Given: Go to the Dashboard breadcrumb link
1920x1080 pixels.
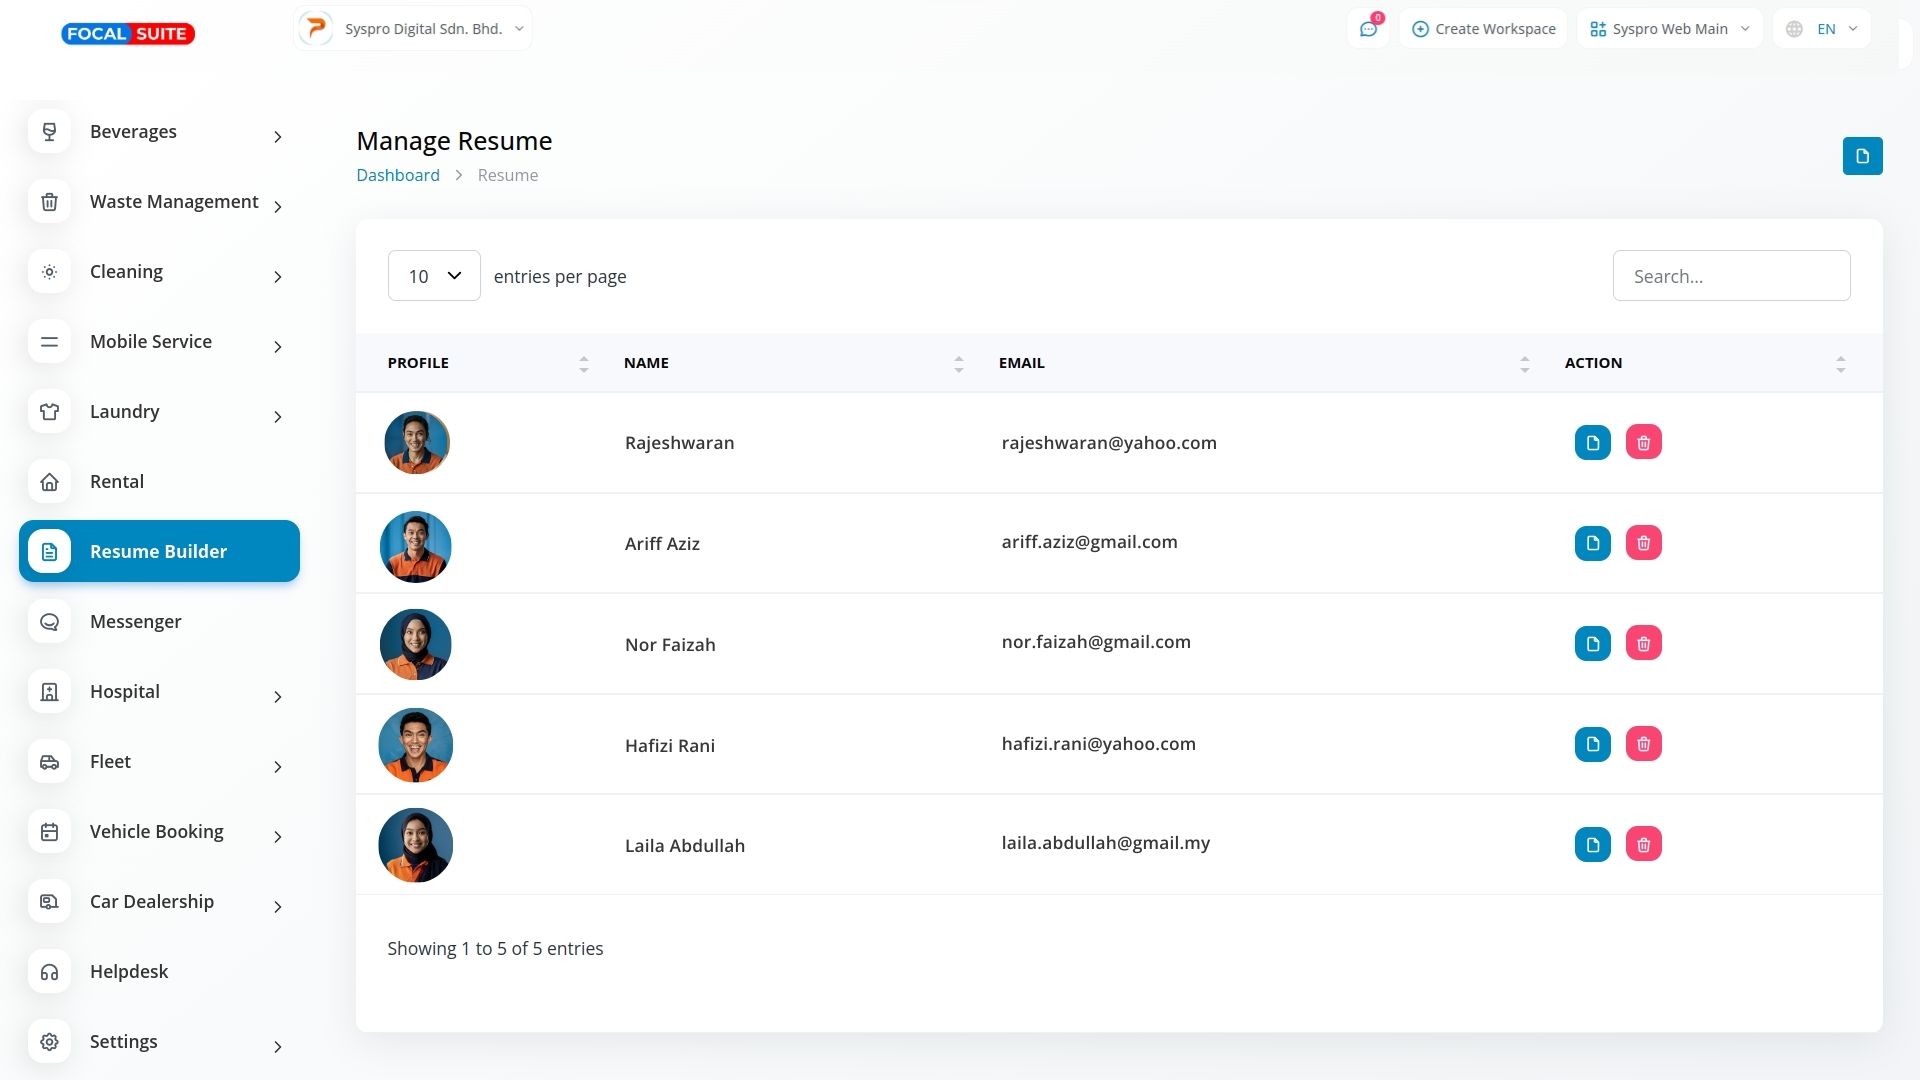Looking at the screenshot, I should click(397, 175).
